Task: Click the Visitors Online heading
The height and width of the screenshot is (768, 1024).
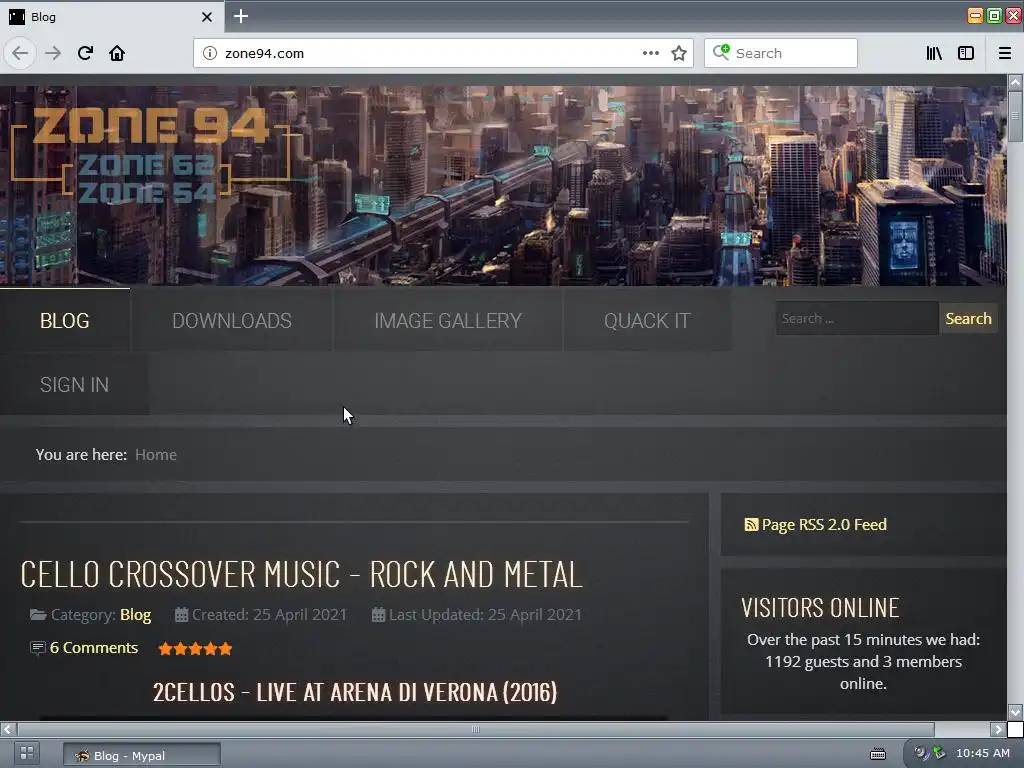Action: [820, 608]
